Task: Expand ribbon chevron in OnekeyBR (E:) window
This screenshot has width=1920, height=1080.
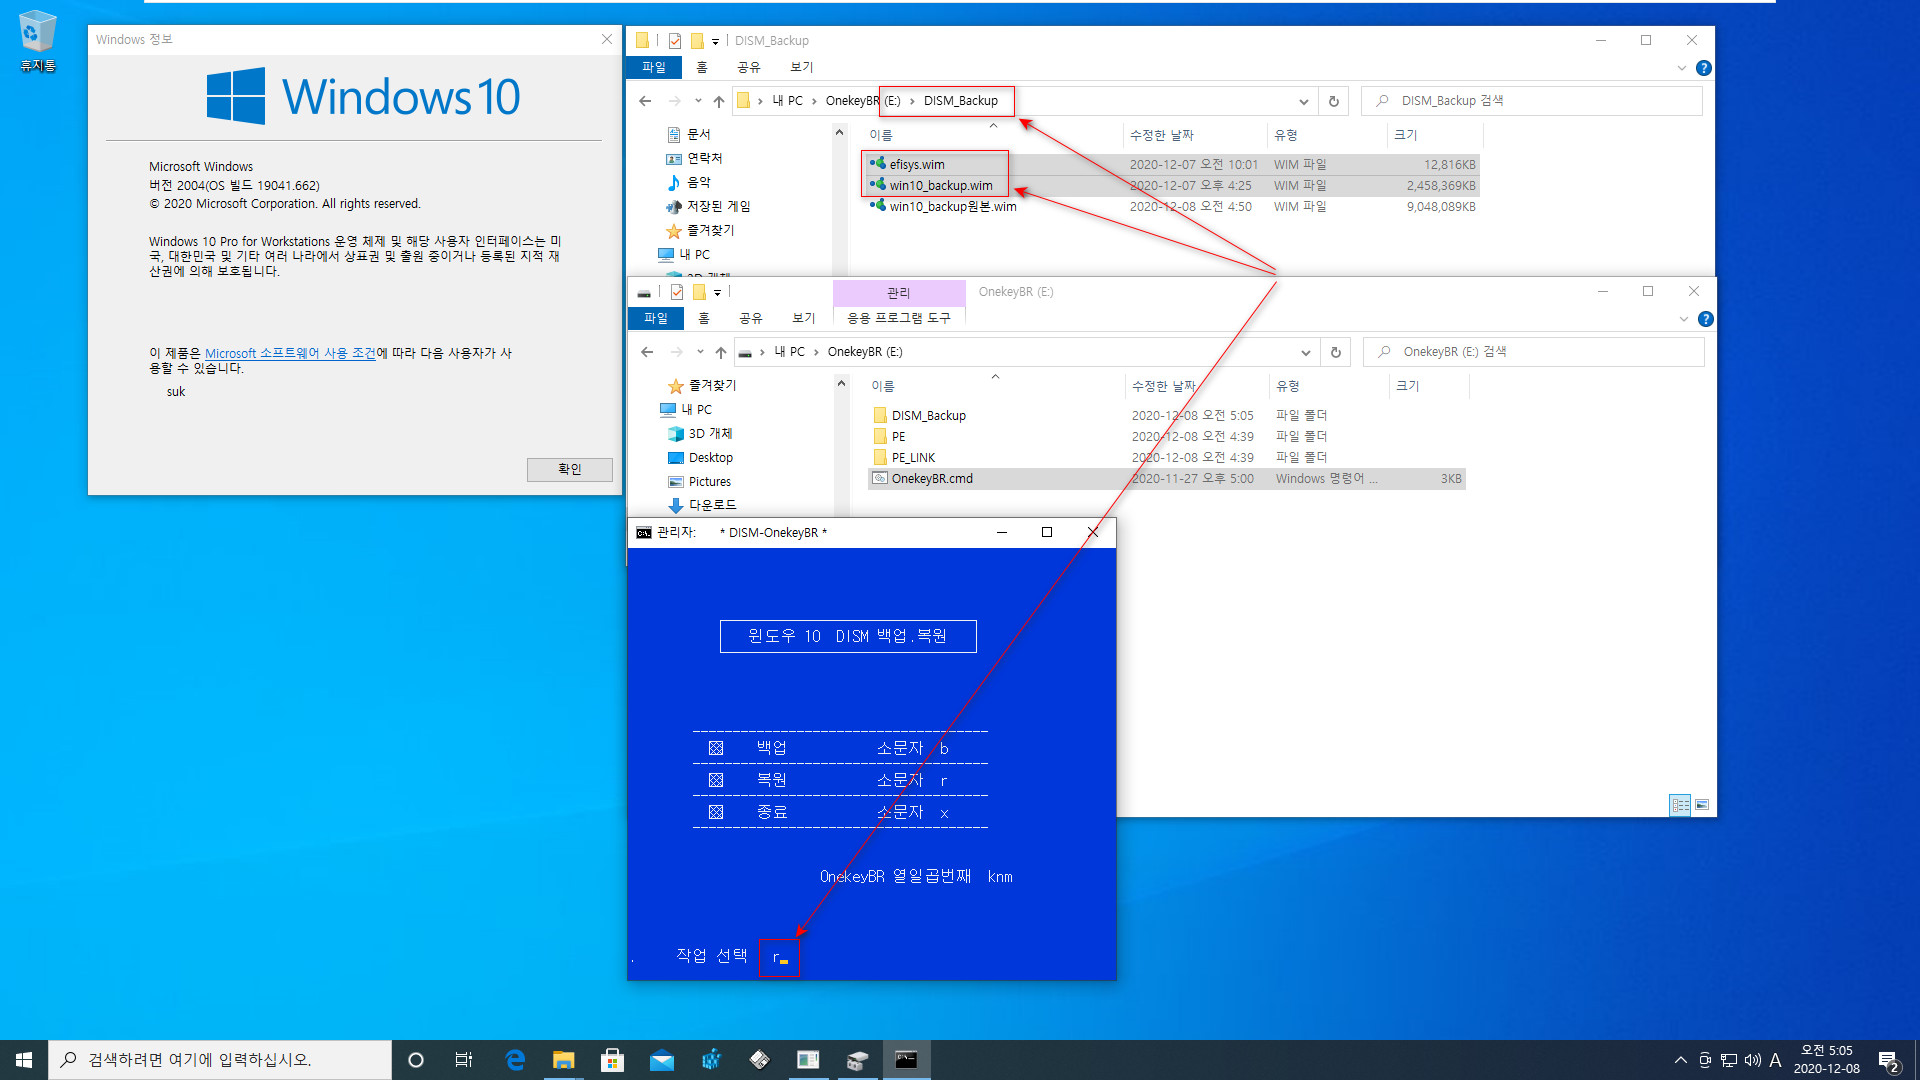Action: coord(1683,319)
